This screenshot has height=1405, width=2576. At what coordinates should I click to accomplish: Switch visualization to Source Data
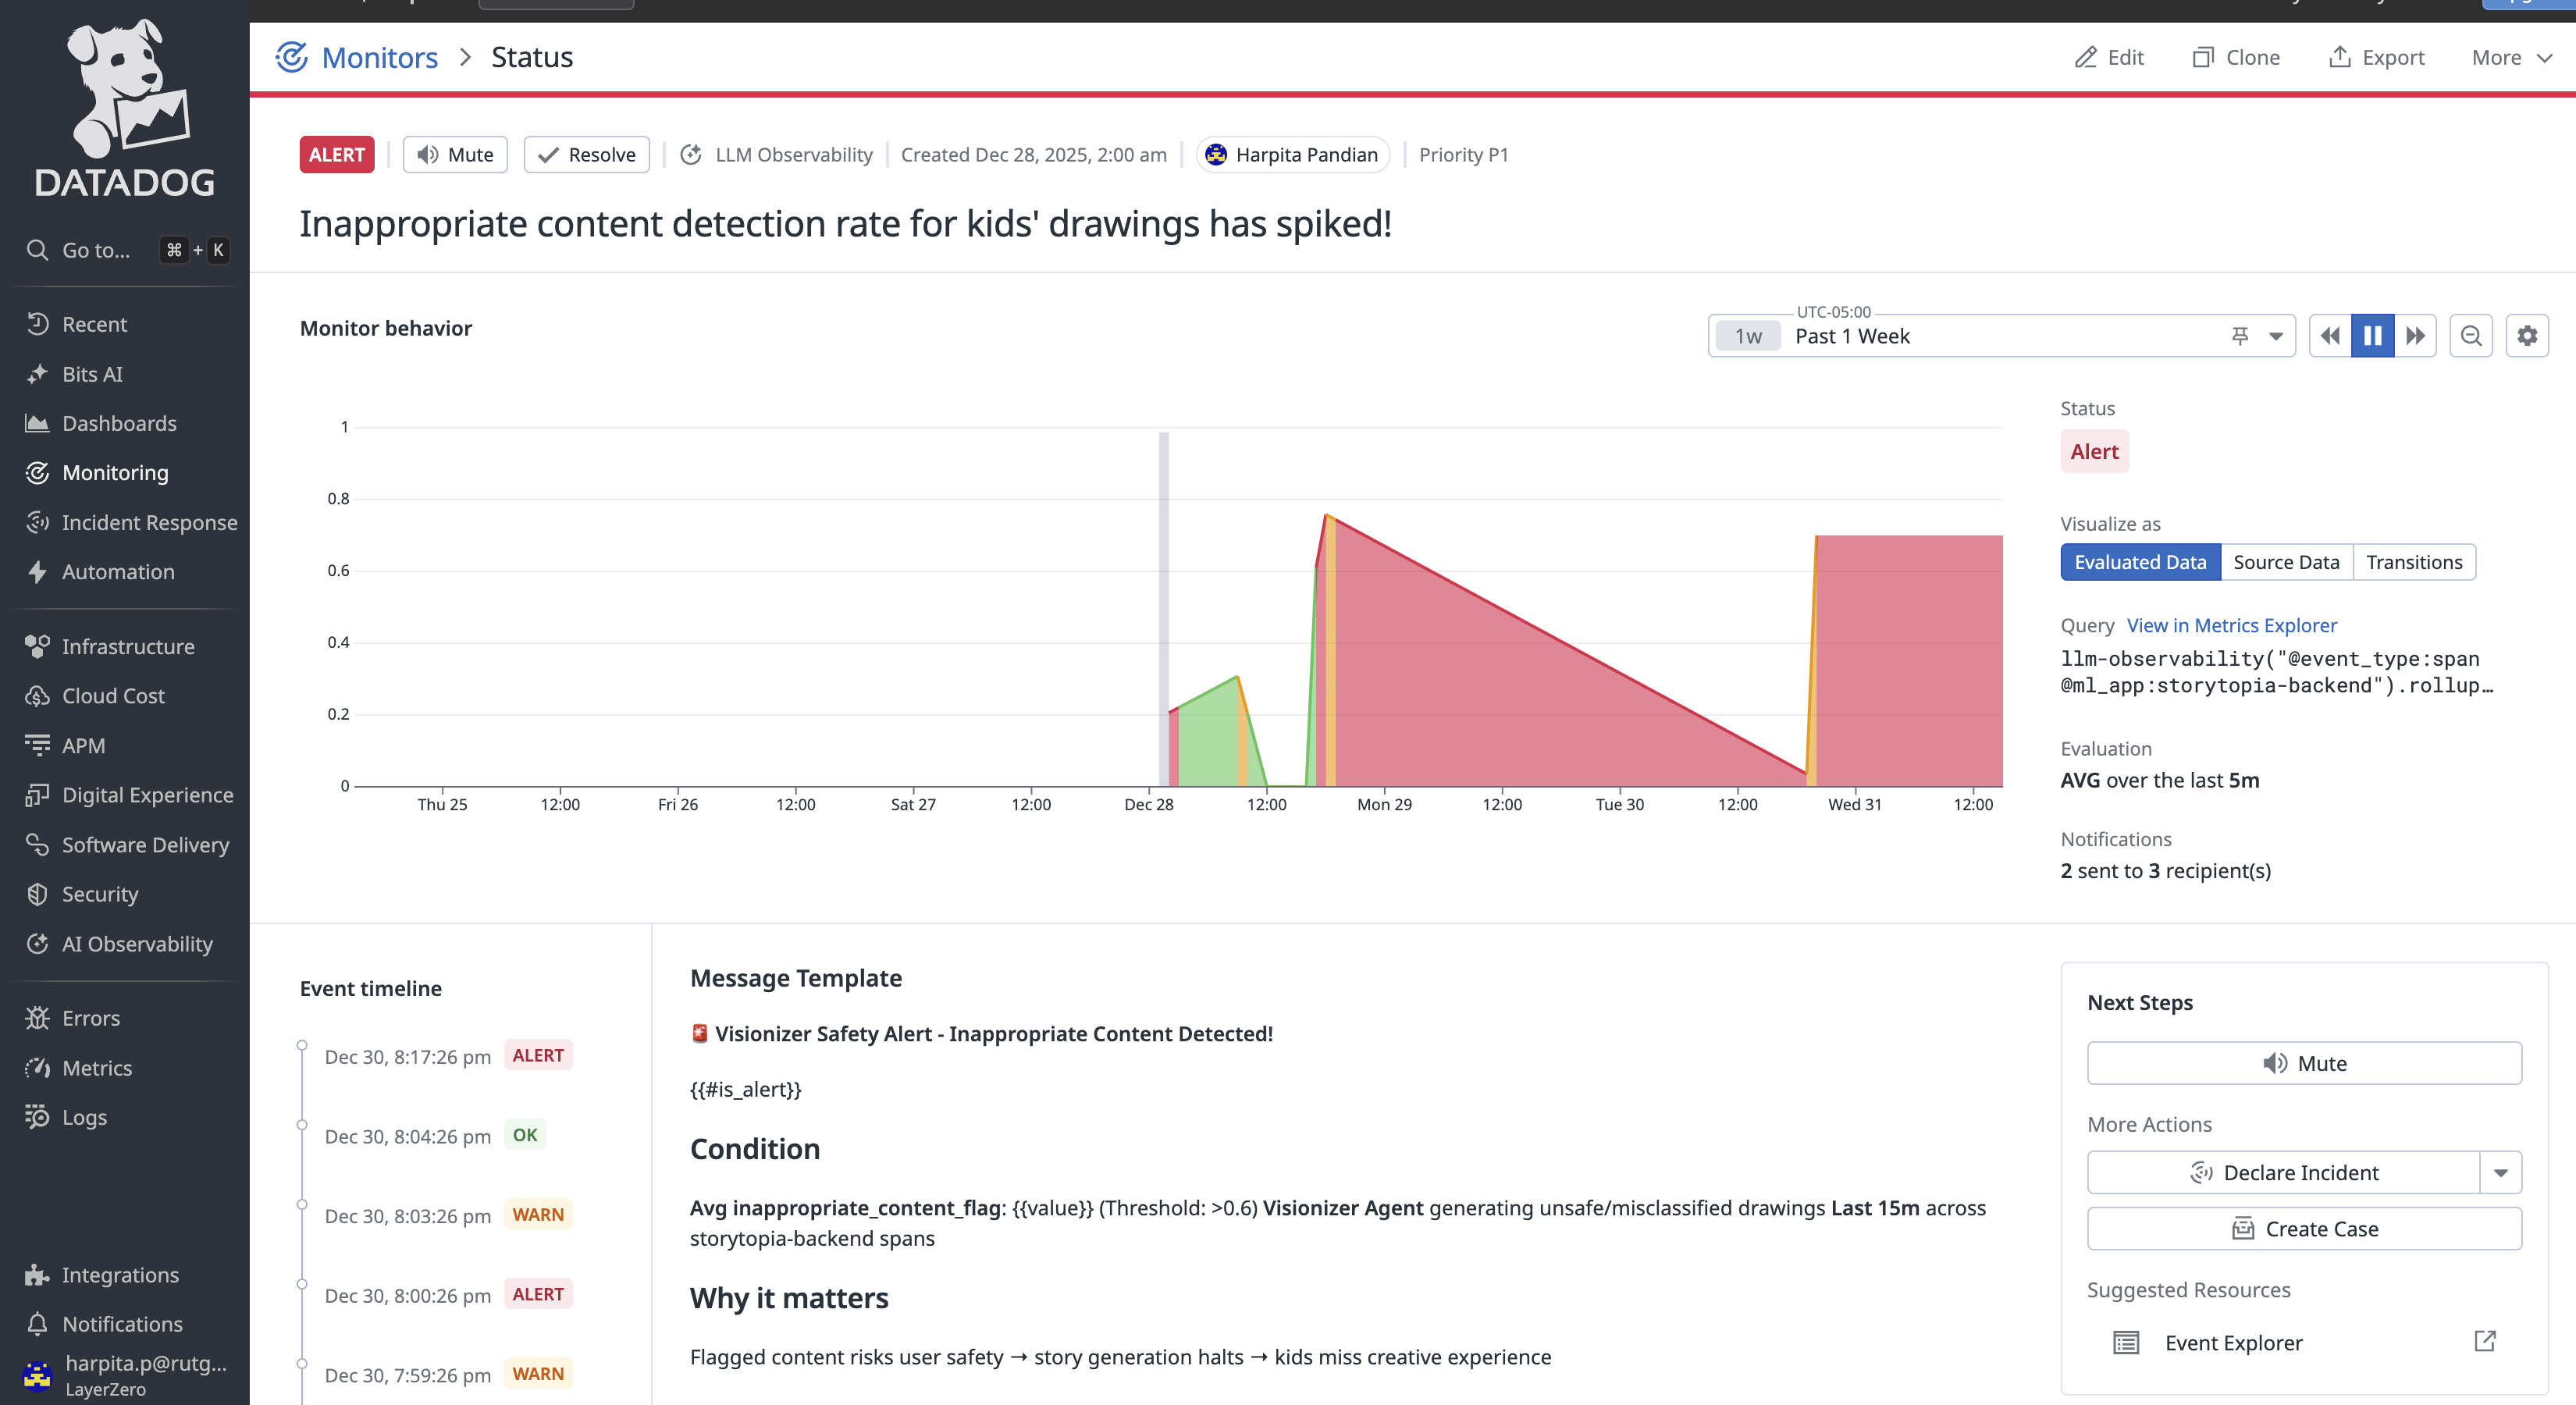click(x=2286, y=562)
